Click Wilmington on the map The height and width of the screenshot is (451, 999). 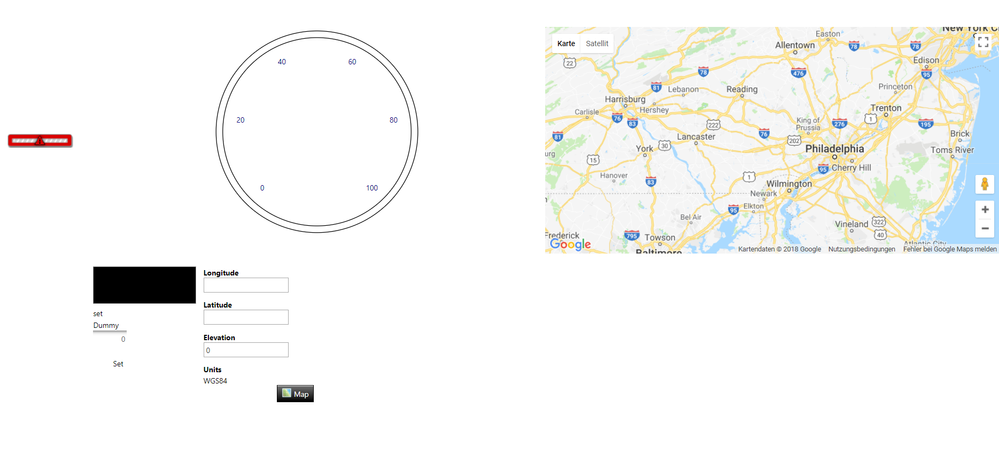(789, 183)
